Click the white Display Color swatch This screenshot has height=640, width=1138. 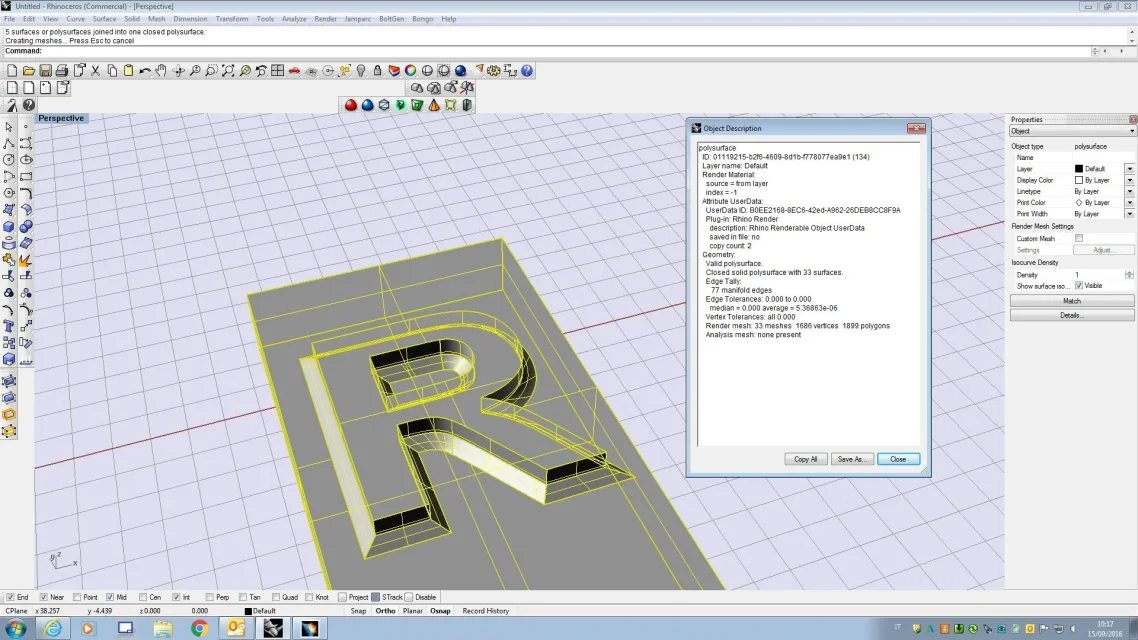coord(1078,180)
